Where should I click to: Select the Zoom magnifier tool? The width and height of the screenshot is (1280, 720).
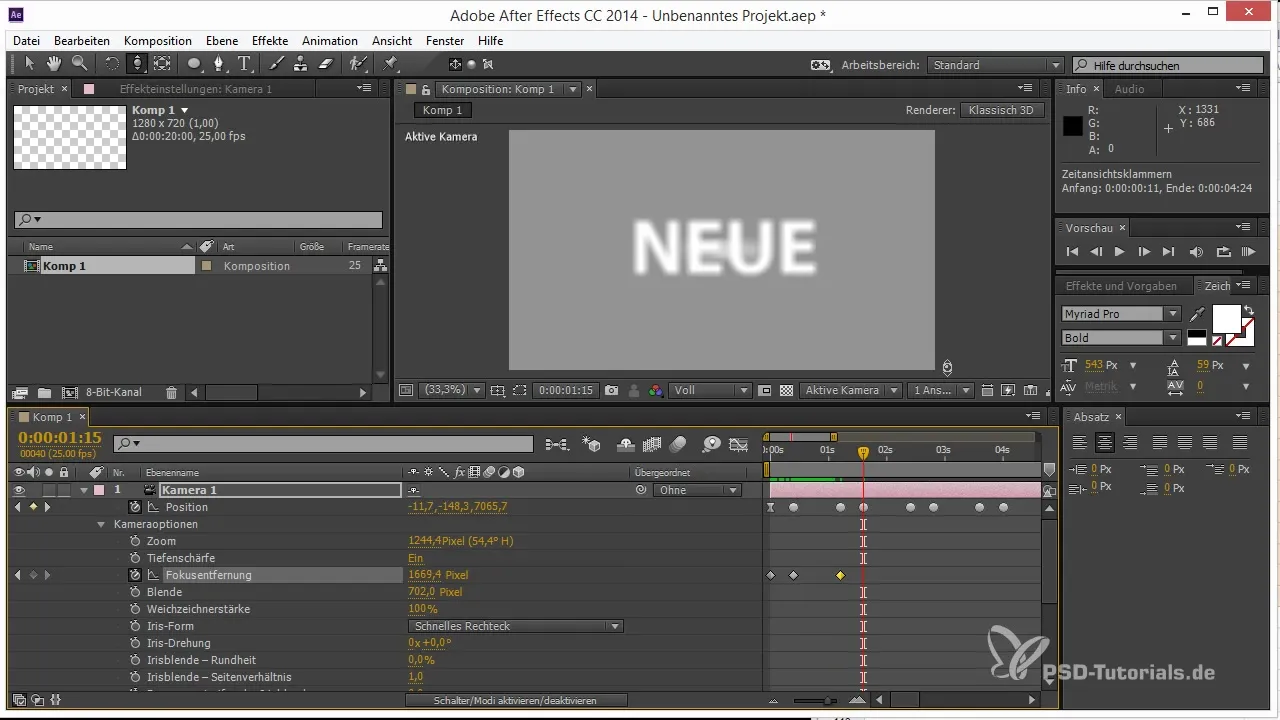click(78, 64)
